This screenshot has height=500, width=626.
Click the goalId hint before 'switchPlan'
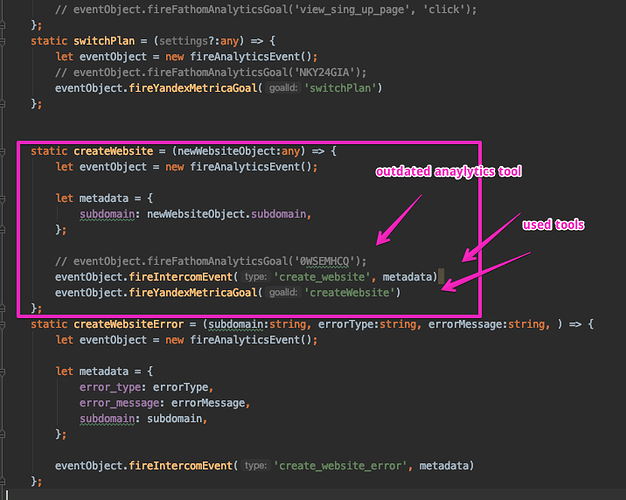click(283, 88)
